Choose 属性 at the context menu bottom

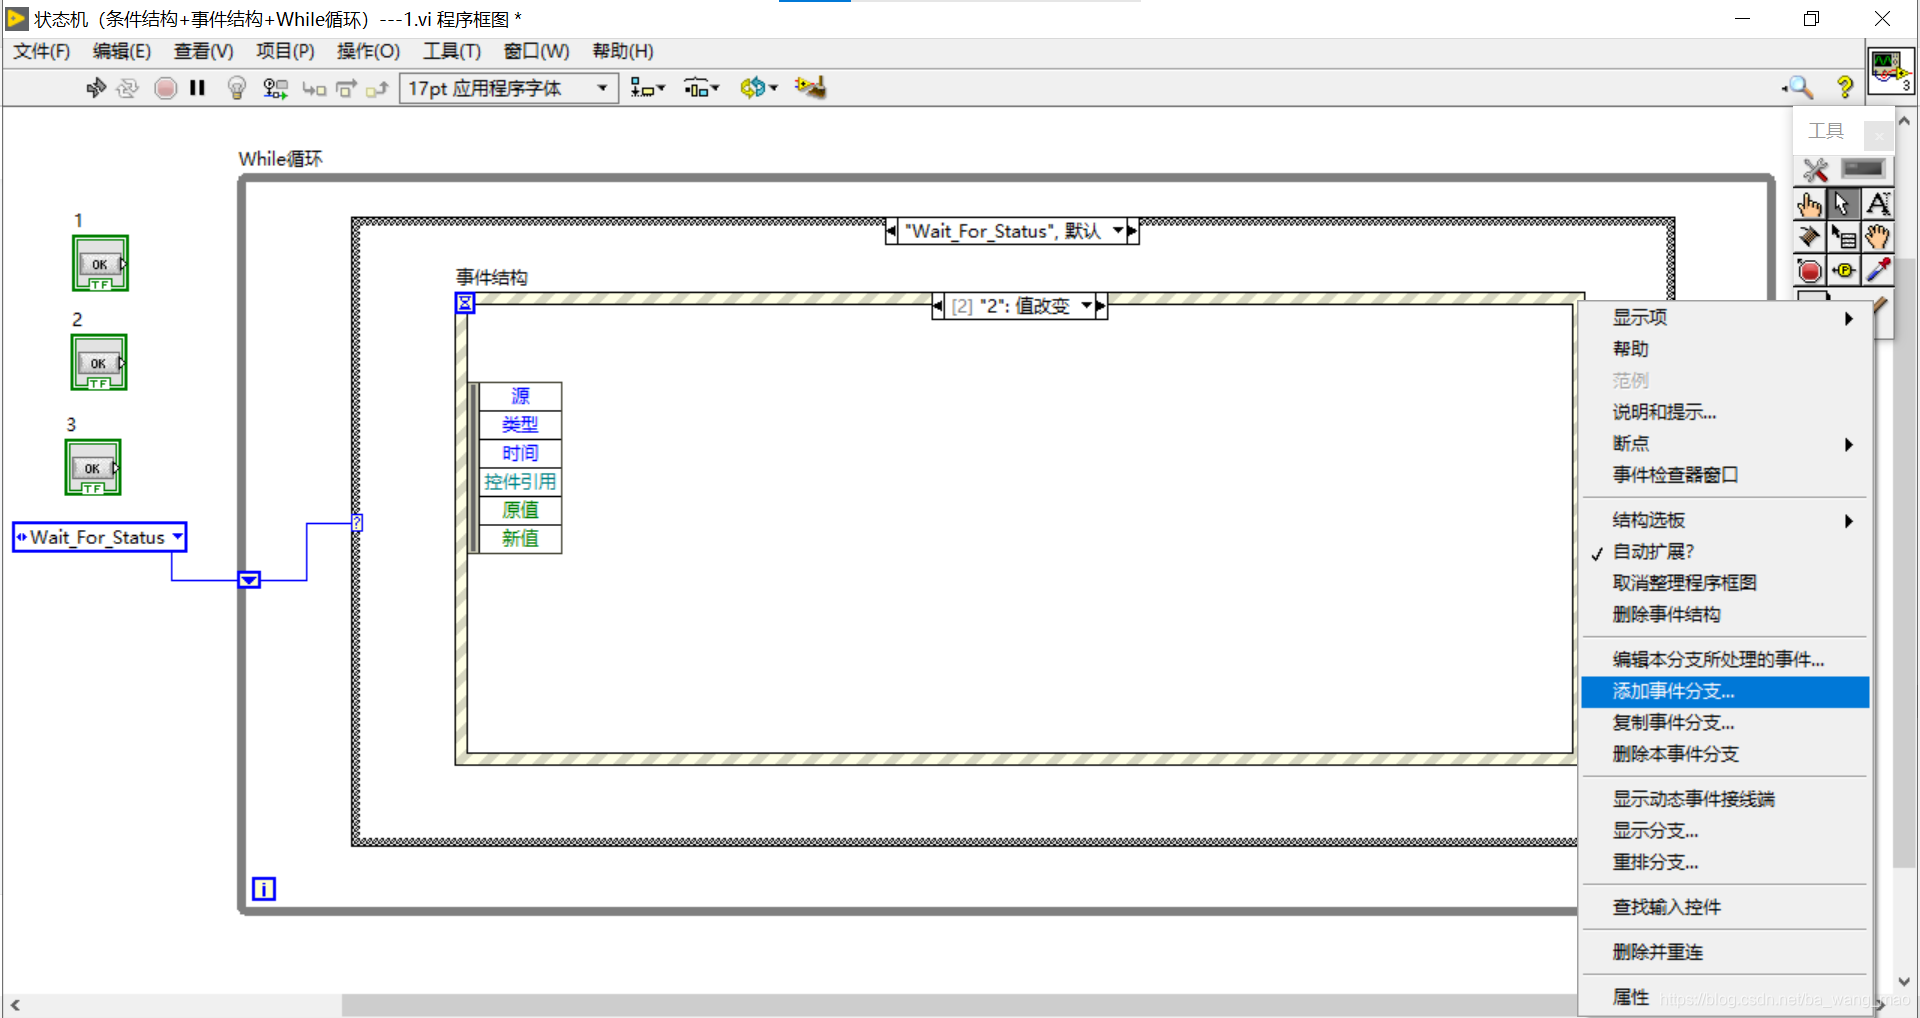coord(1725,997)
